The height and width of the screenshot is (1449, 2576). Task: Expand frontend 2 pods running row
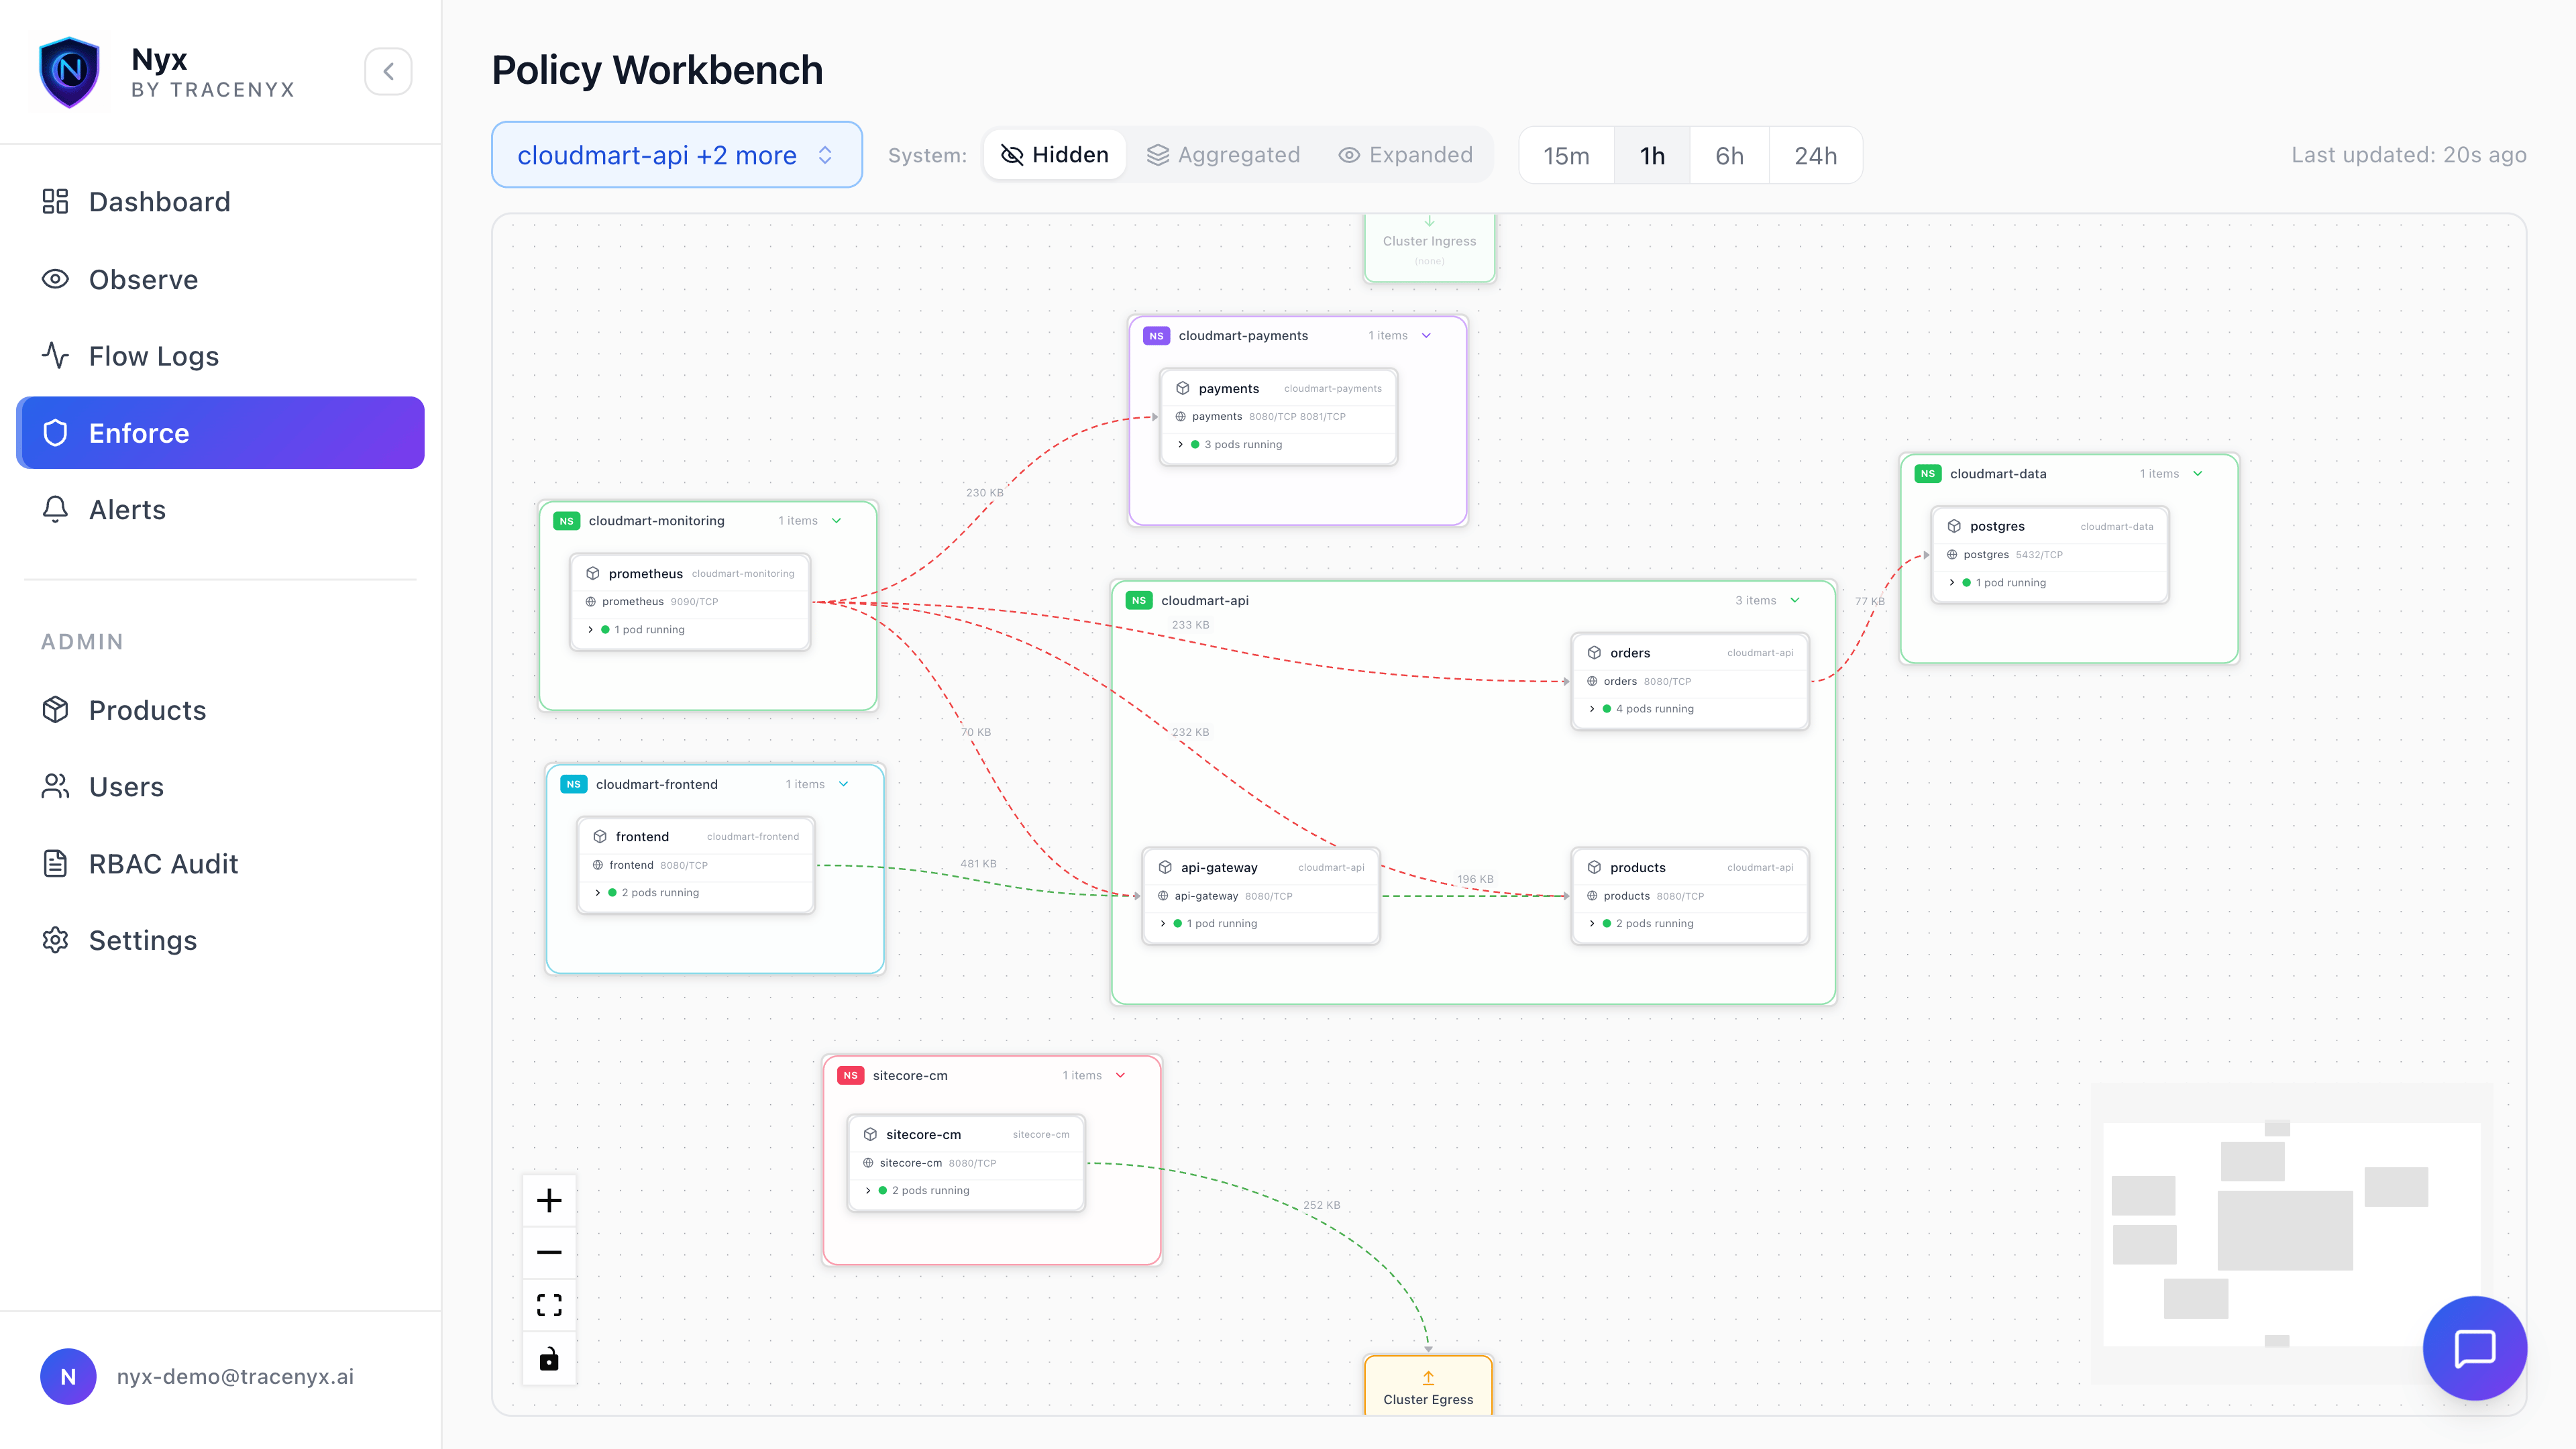pyautogui.click(x=696, y=893)
